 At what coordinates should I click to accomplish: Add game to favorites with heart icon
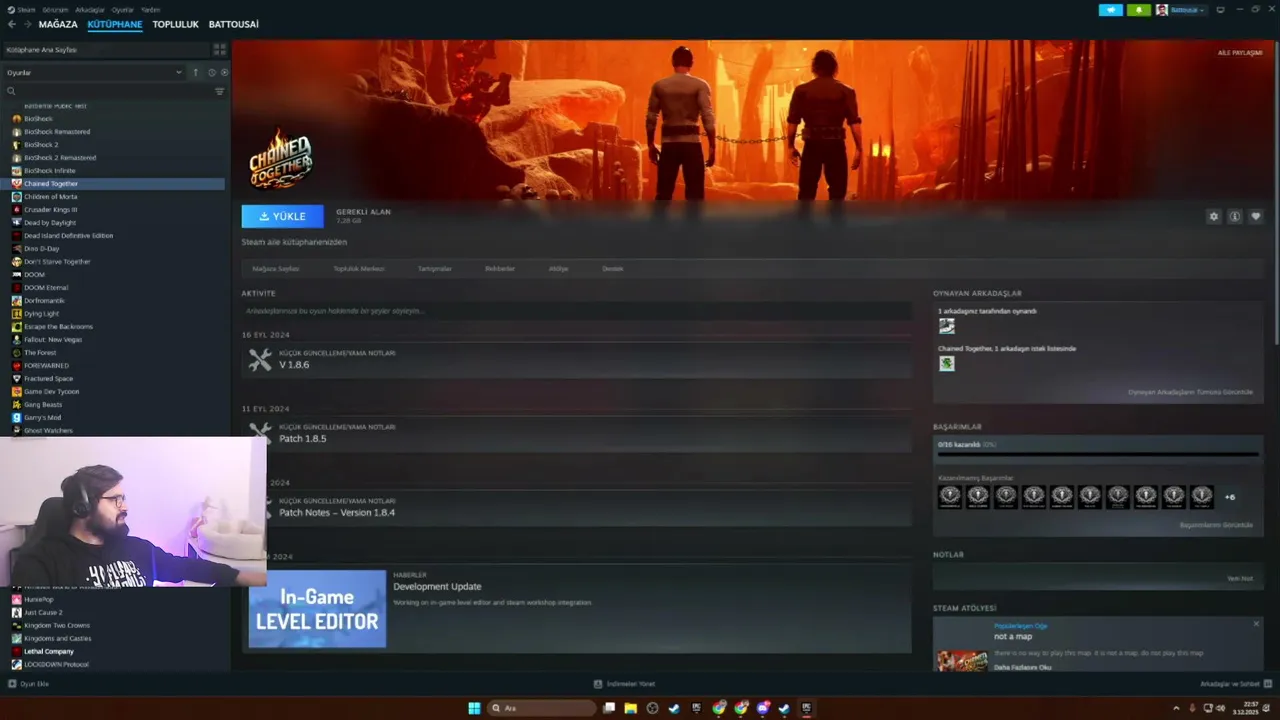1256,216
